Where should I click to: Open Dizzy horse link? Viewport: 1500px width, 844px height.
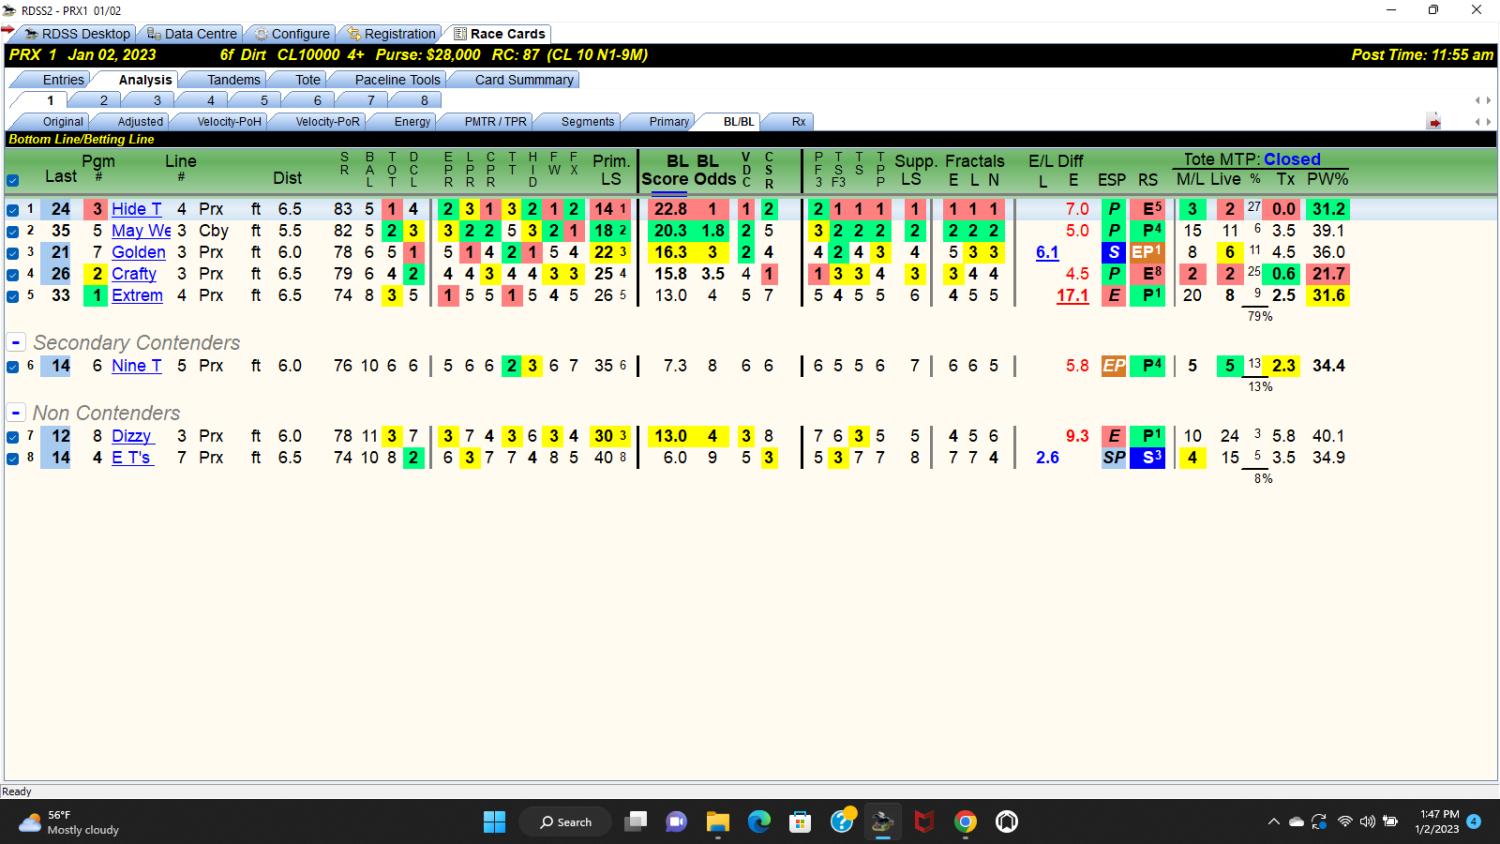[131, 436]
